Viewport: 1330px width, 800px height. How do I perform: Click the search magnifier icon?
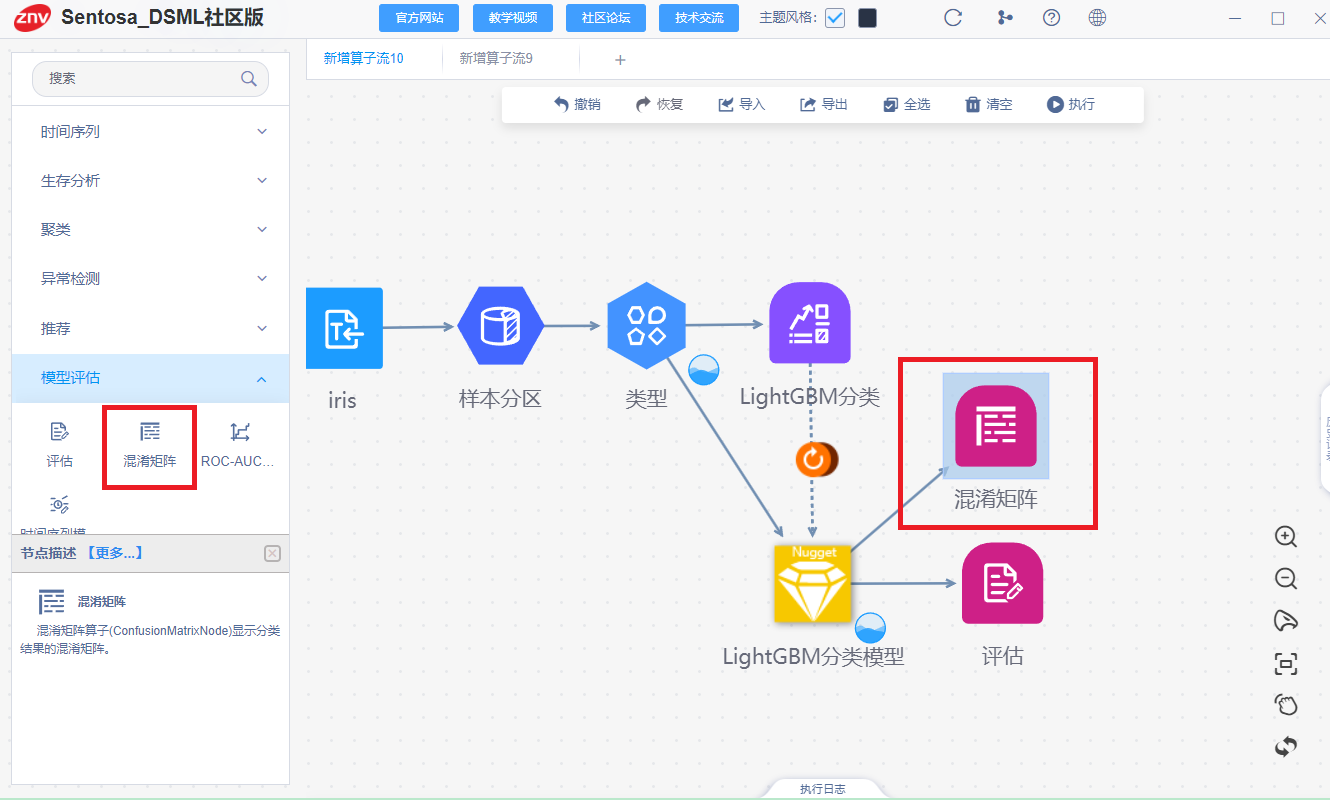pyautogui.click(x=249, y=78)
